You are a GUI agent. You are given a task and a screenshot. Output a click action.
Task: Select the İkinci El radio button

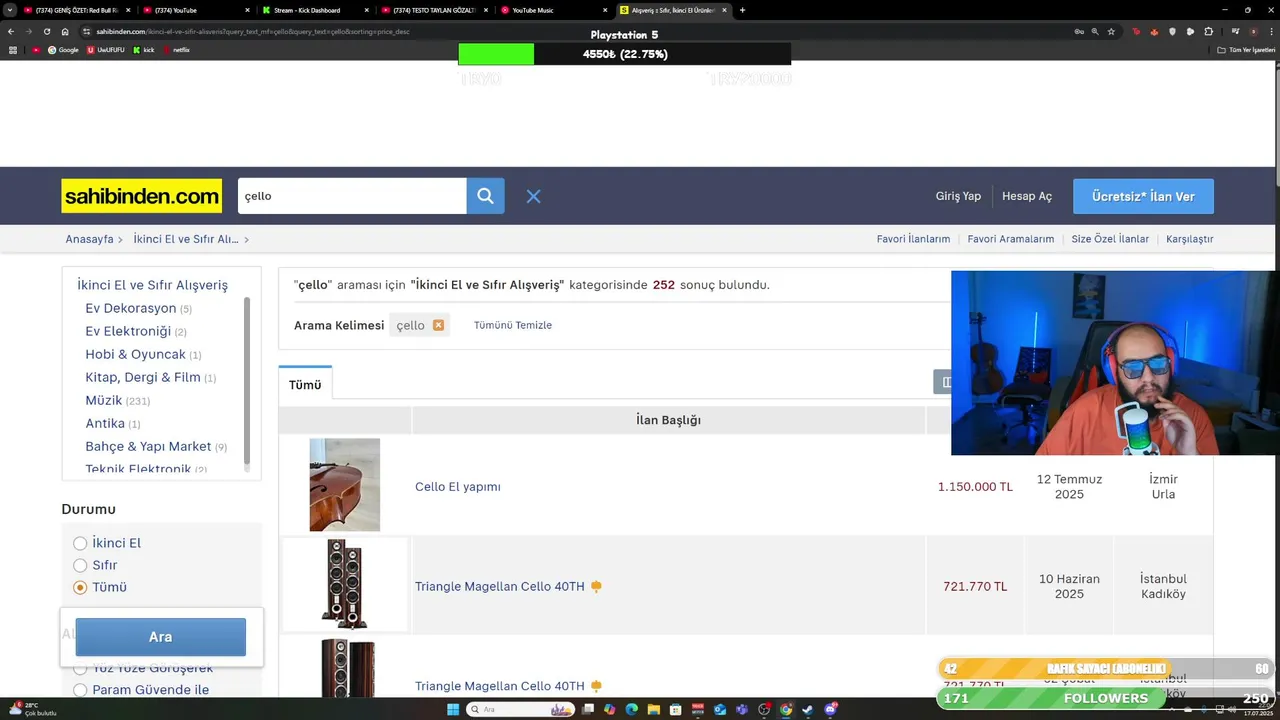coord(80,543)
